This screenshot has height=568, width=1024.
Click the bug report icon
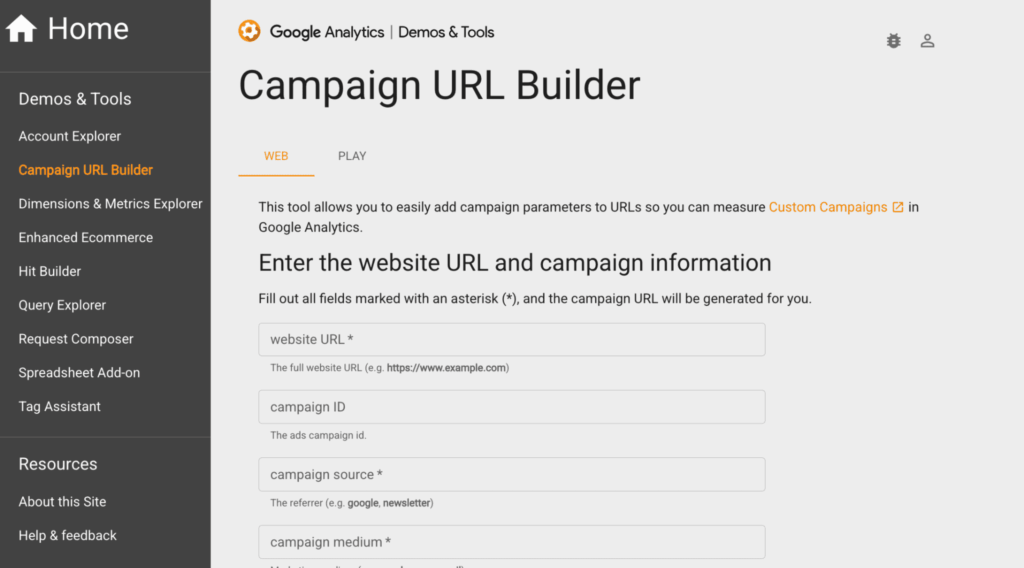893,41
